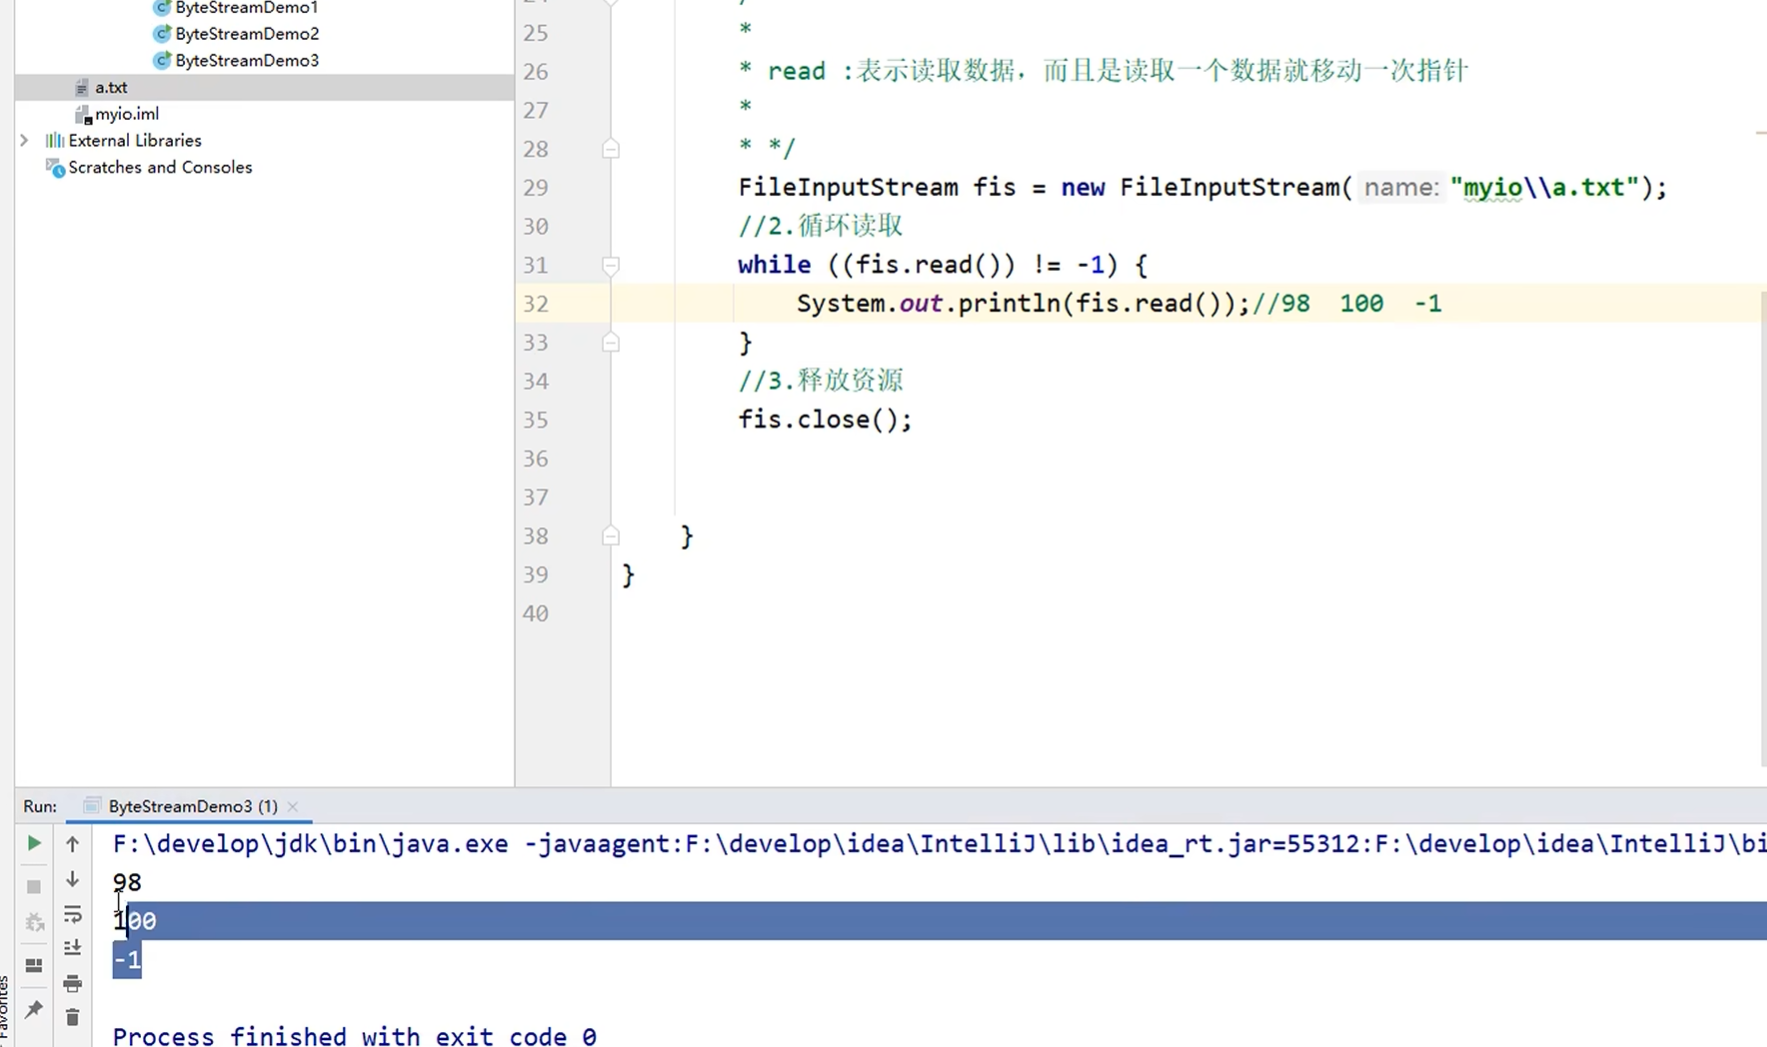This screenshot has height=1047, width=1767.
Task: Click the External Libraries label
Action: (x=135, y=141)
